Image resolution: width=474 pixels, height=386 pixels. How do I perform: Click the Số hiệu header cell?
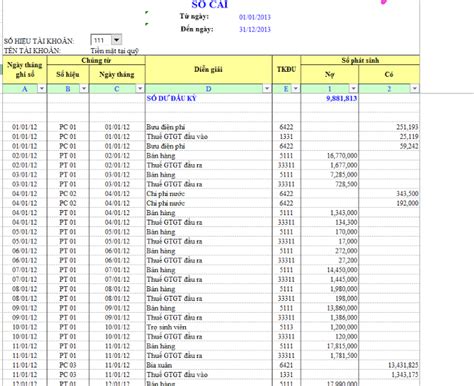[68, 74]
